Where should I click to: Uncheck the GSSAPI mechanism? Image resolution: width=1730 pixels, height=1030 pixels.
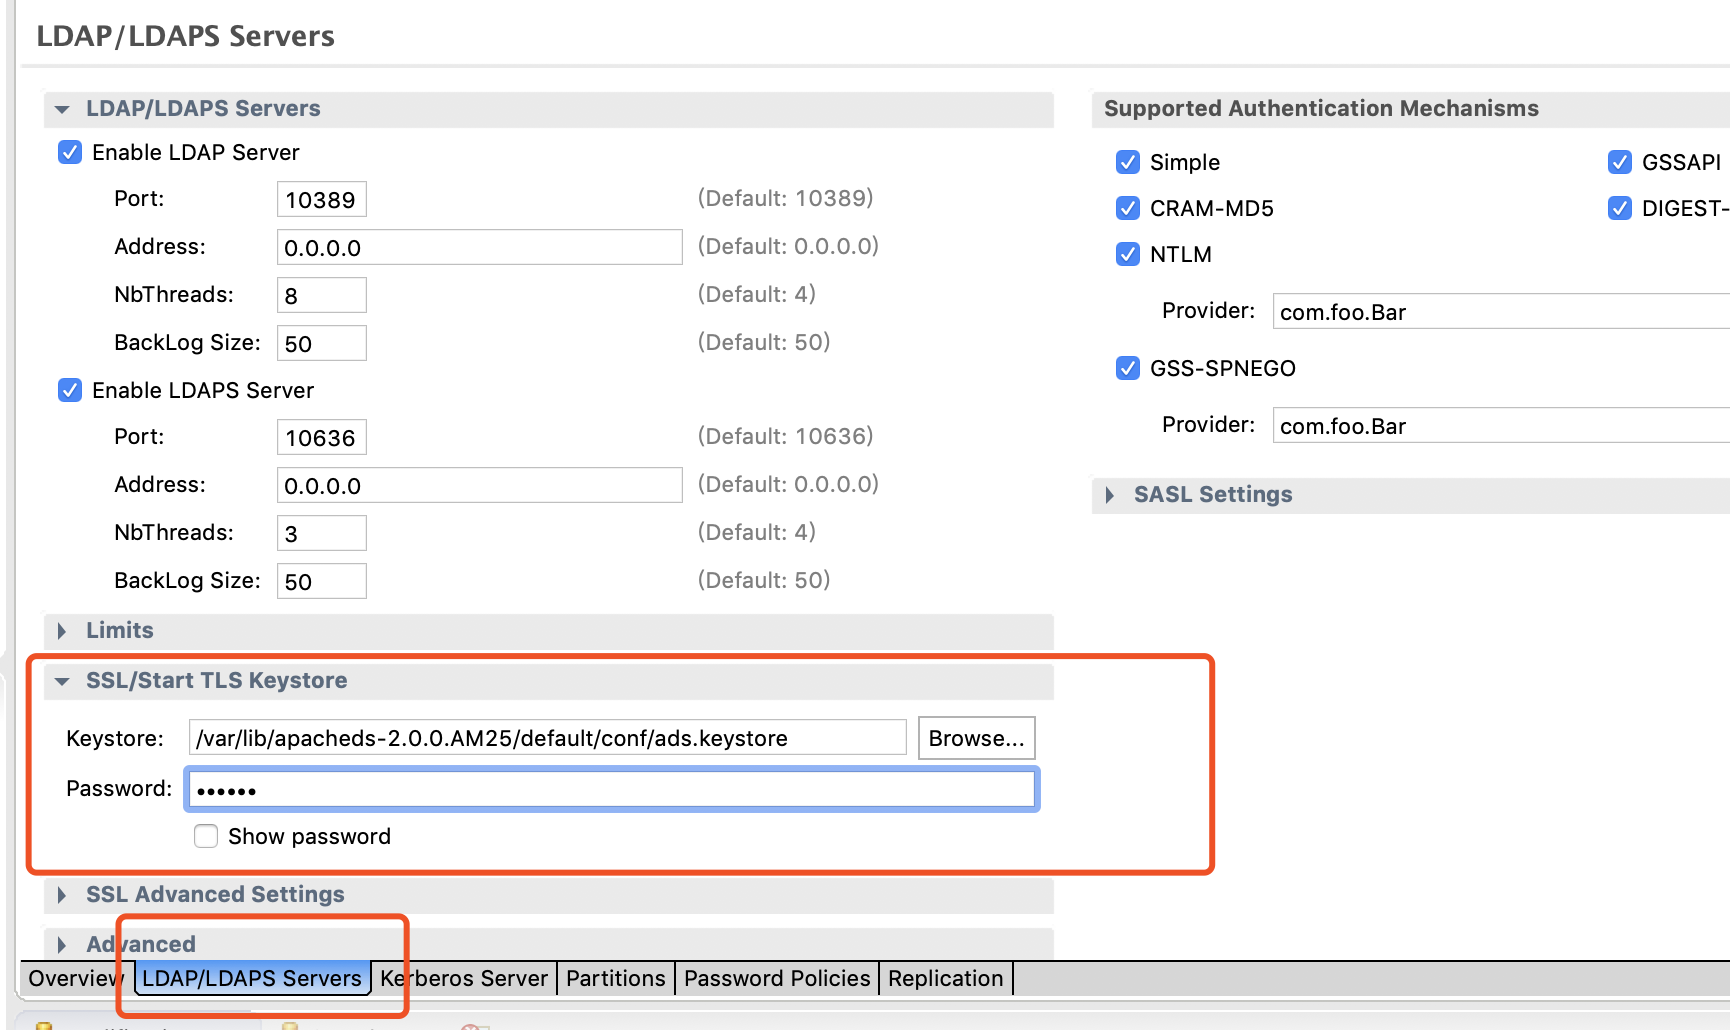coord(1620,161)
